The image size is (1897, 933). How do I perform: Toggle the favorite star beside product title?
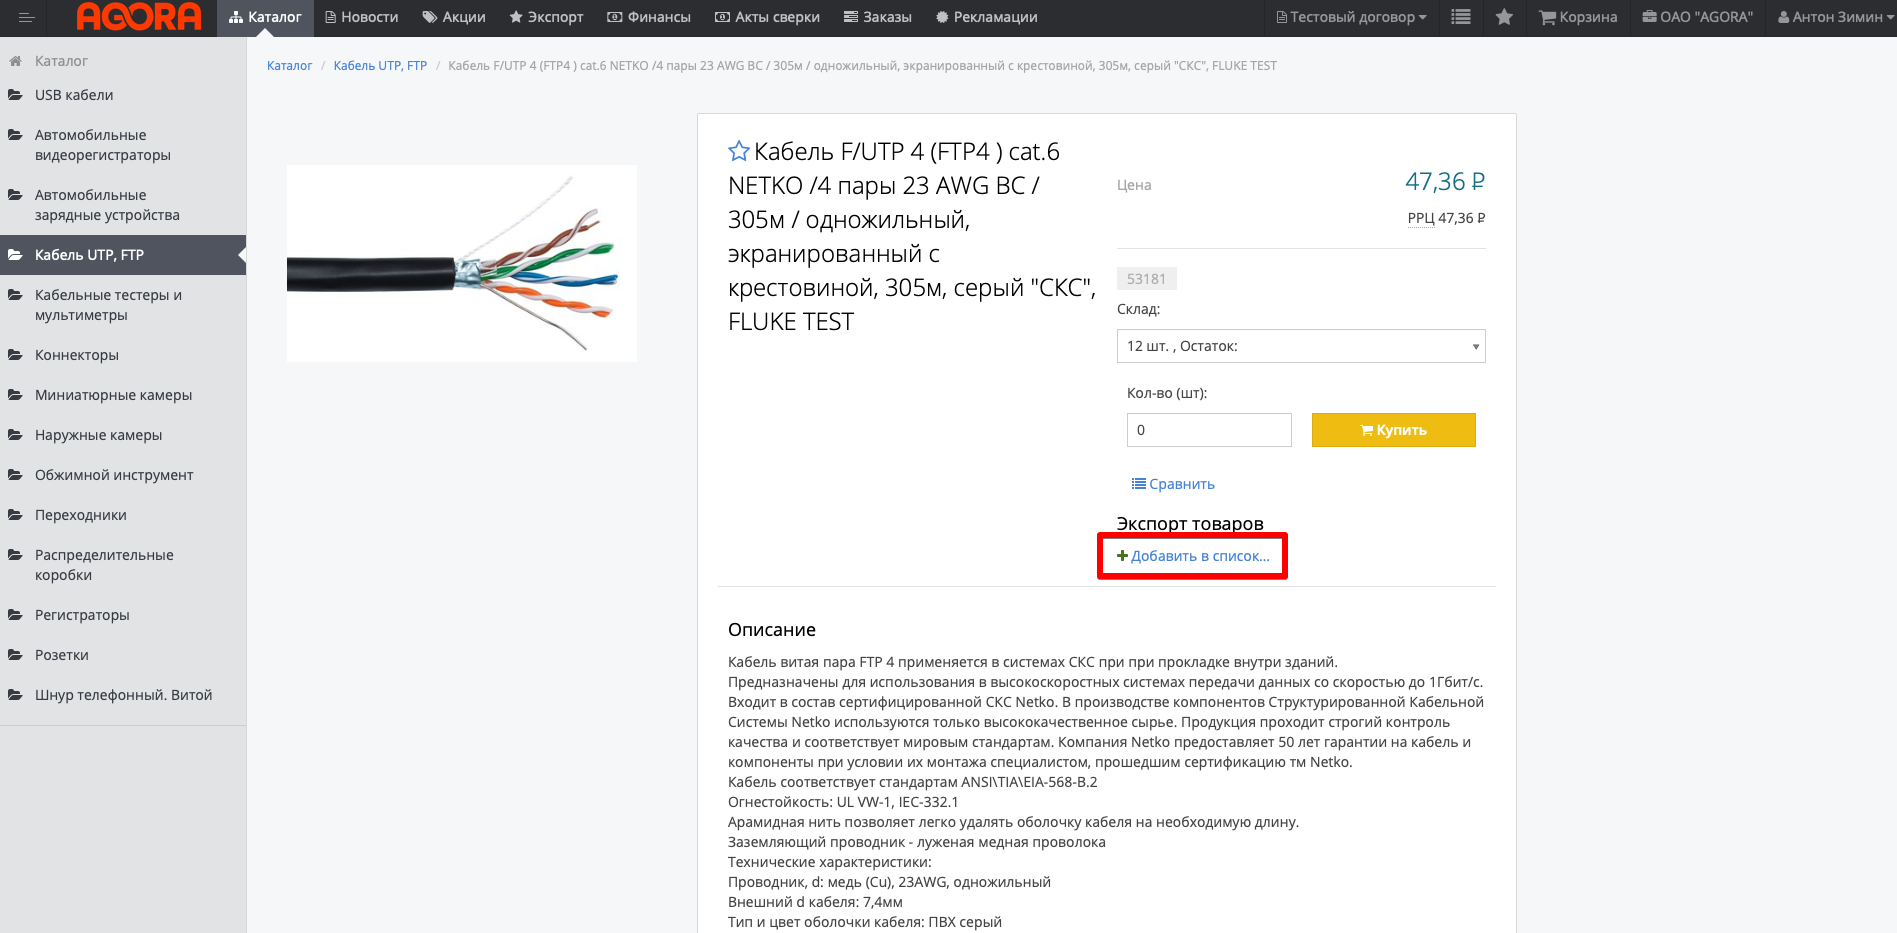click(x=739, y=151)
